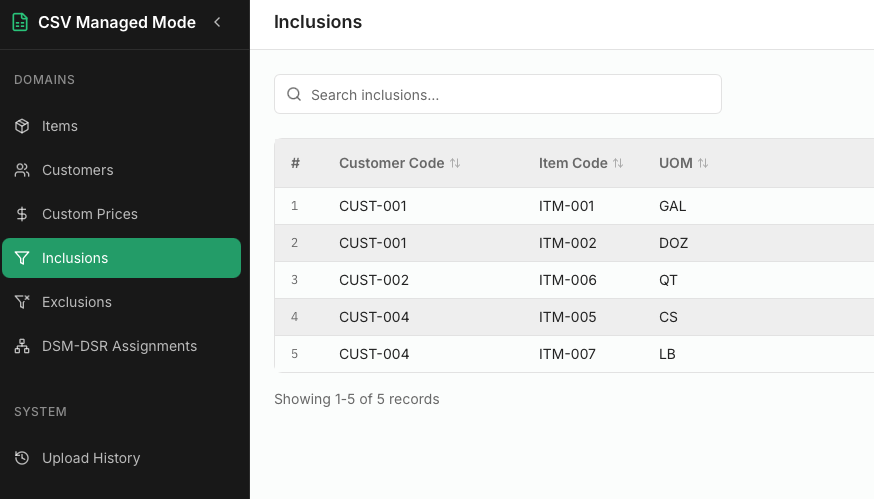The image size is (874, 499).
Task: Select the CUST-004 ITM-007 row
Action: tap(567, 354)
